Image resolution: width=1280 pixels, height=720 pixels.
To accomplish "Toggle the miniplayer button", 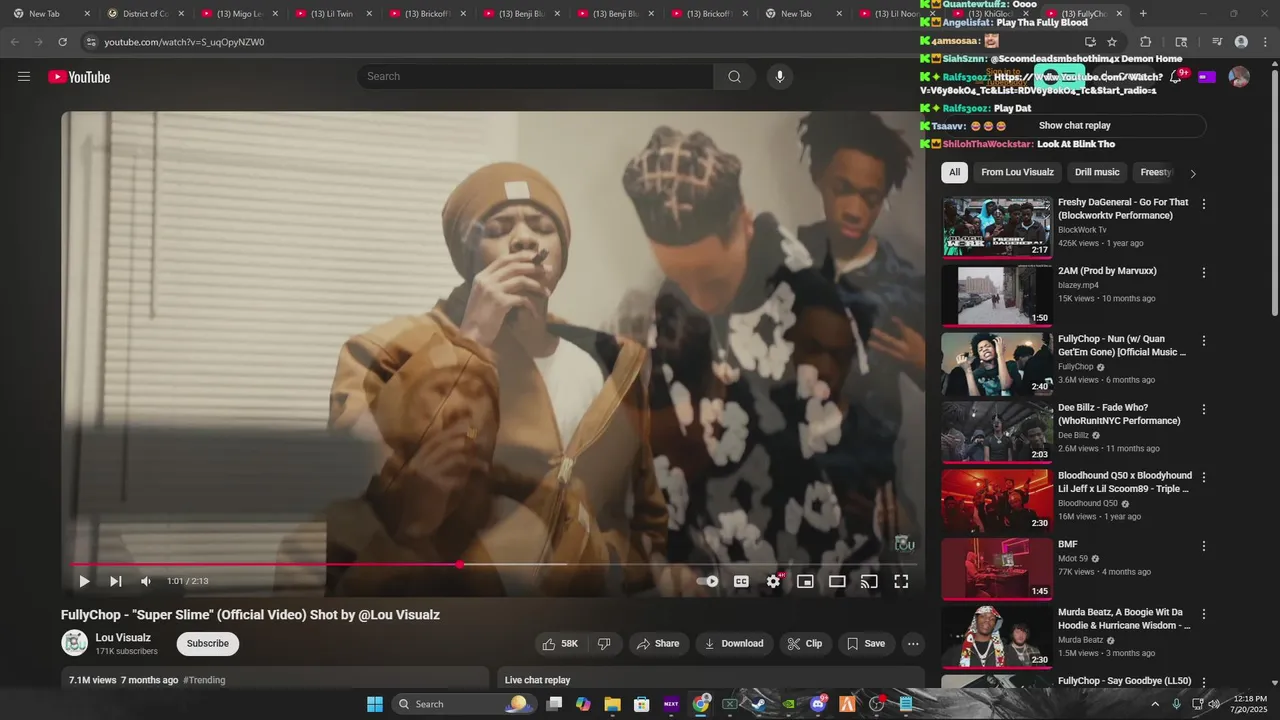I will (805, 581).
